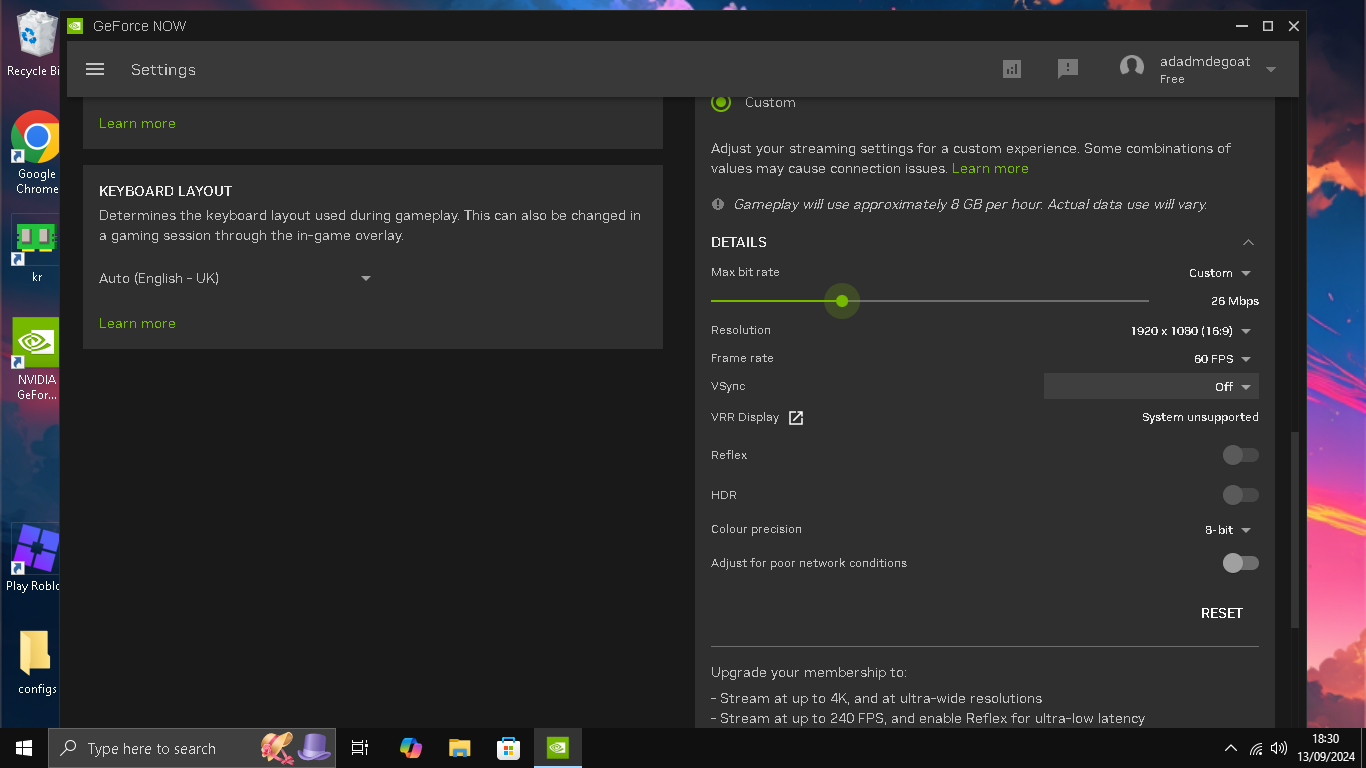This screenshot has width=1366, height=768.
Task: Open the Resolution dropdown
Action: coord(1191,331)
